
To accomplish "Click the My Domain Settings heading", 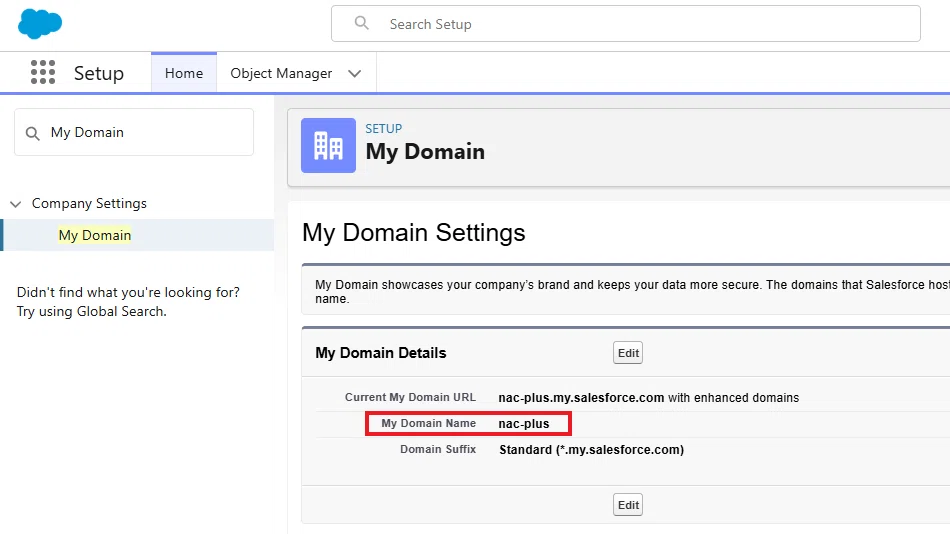I will pos(414,233).
